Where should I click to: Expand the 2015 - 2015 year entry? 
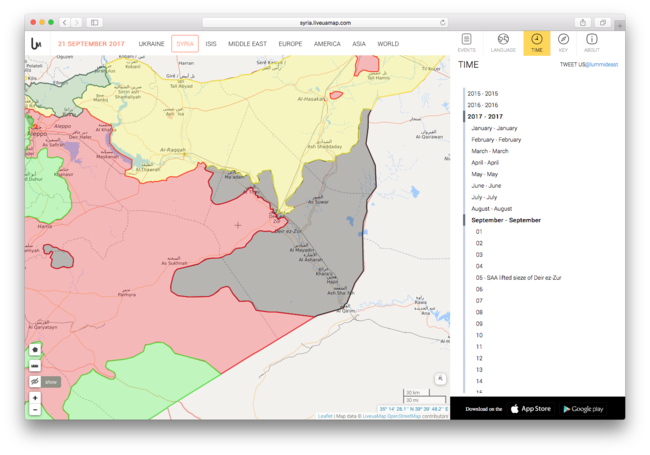pos(482,93)
